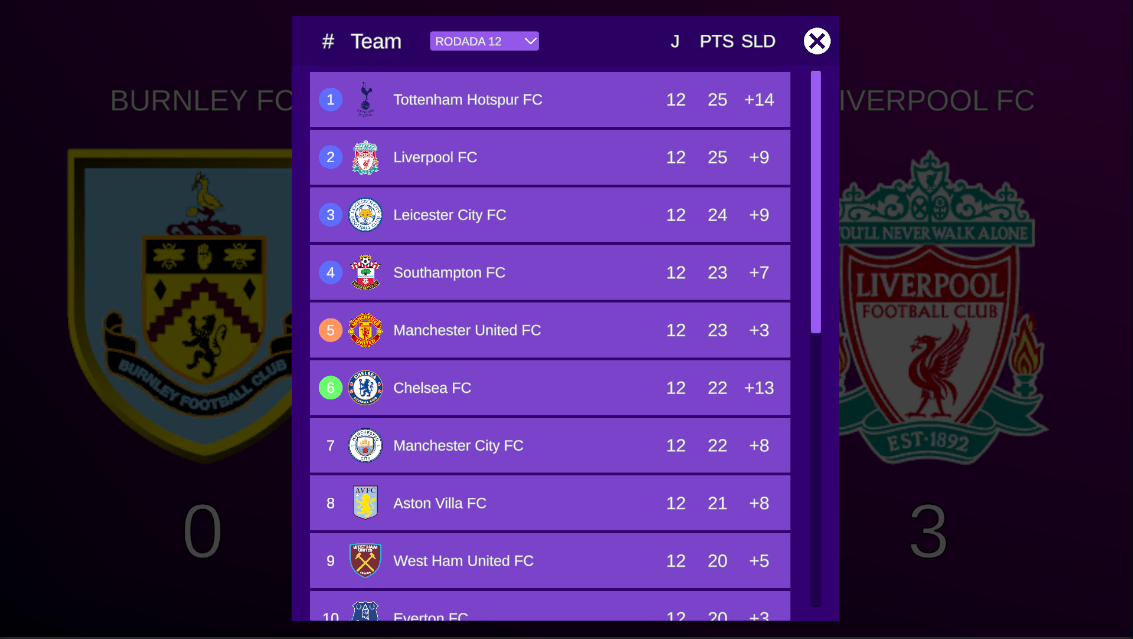The image size is (1133, 639).
Task: Click the Team column header
Action: 376,41
